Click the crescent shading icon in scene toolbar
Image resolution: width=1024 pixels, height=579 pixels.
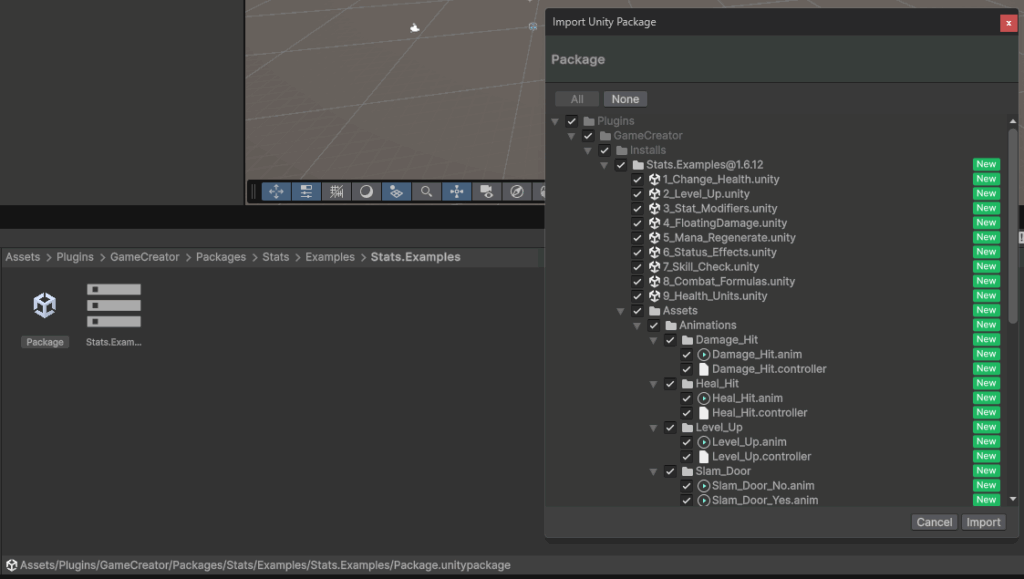pos(366,191)
